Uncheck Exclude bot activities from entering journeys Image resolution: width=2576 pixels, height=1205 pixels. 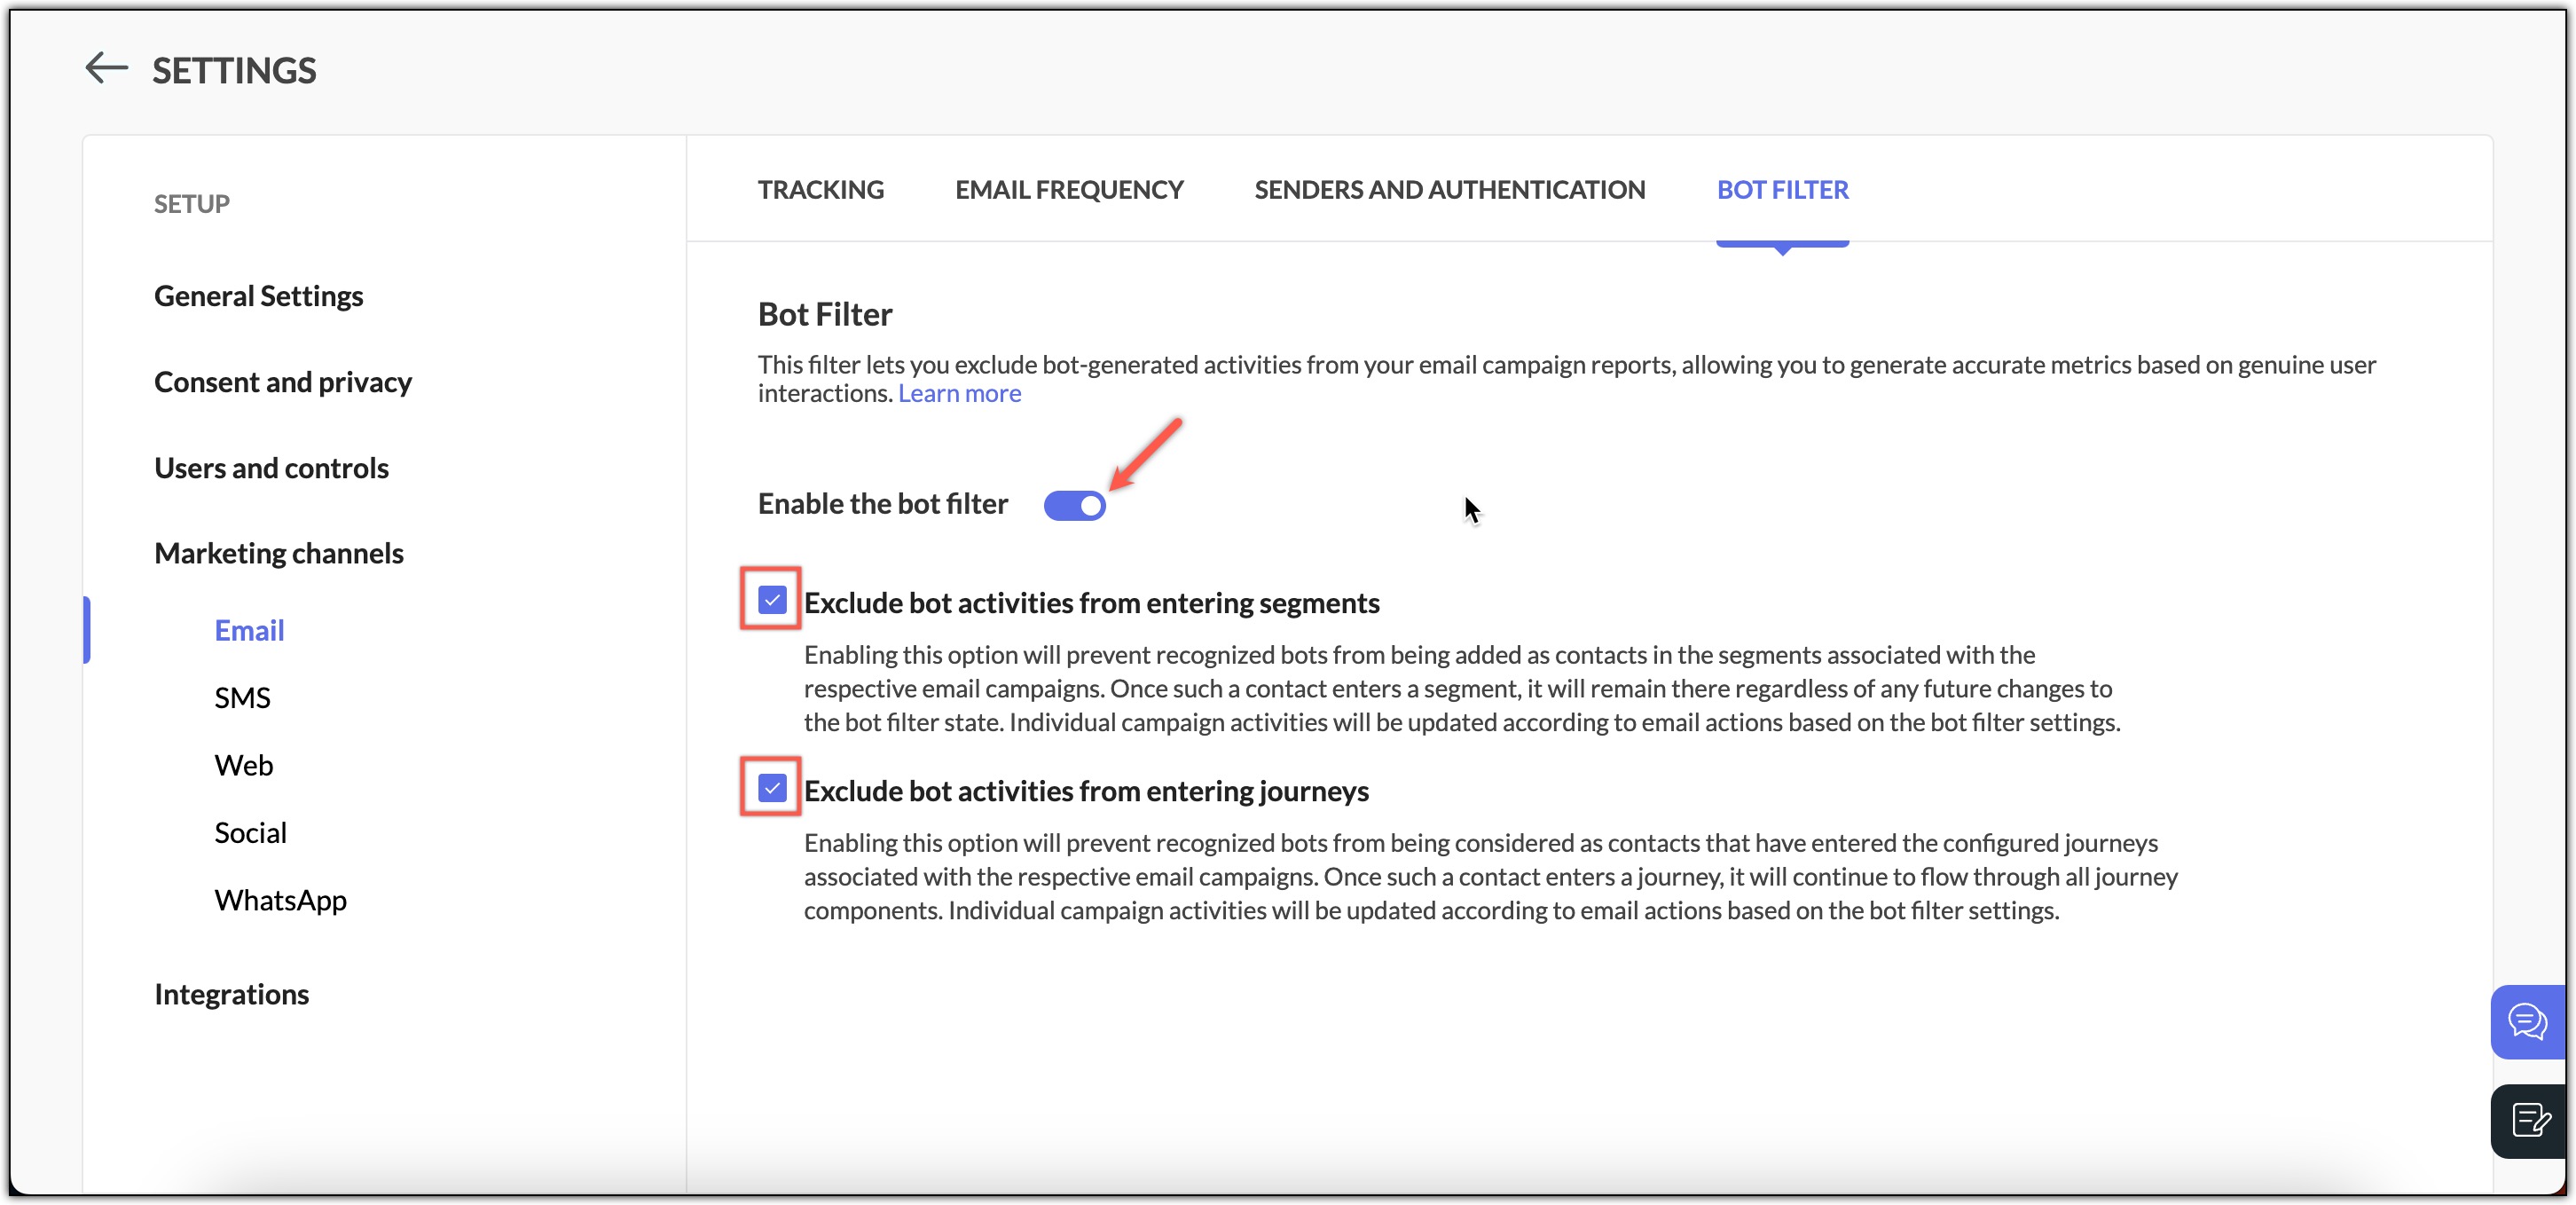coord(772,788)
